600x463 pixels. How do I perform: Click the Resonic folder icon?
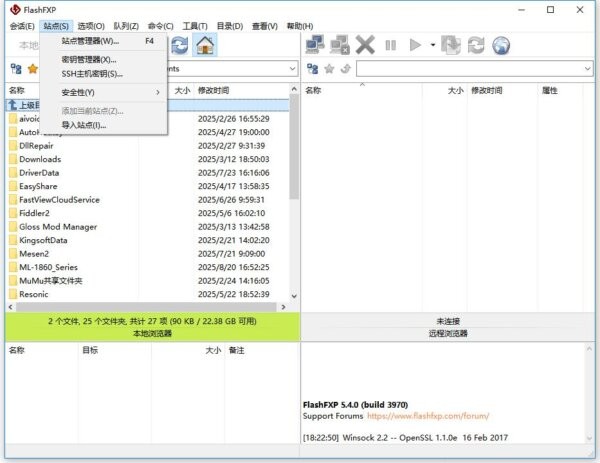[x=13, y=294]
